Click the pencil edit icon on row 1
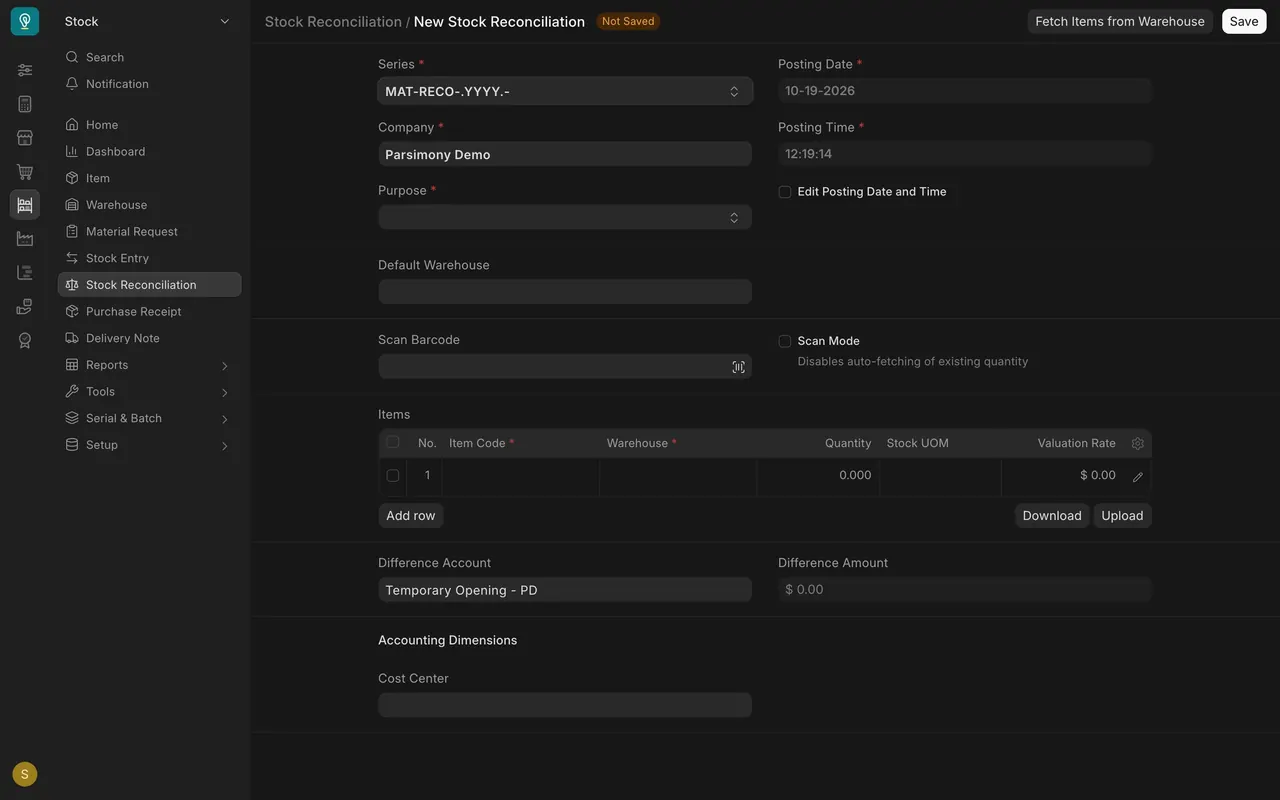This screenshot has width=1280, height=800. 1137,477
